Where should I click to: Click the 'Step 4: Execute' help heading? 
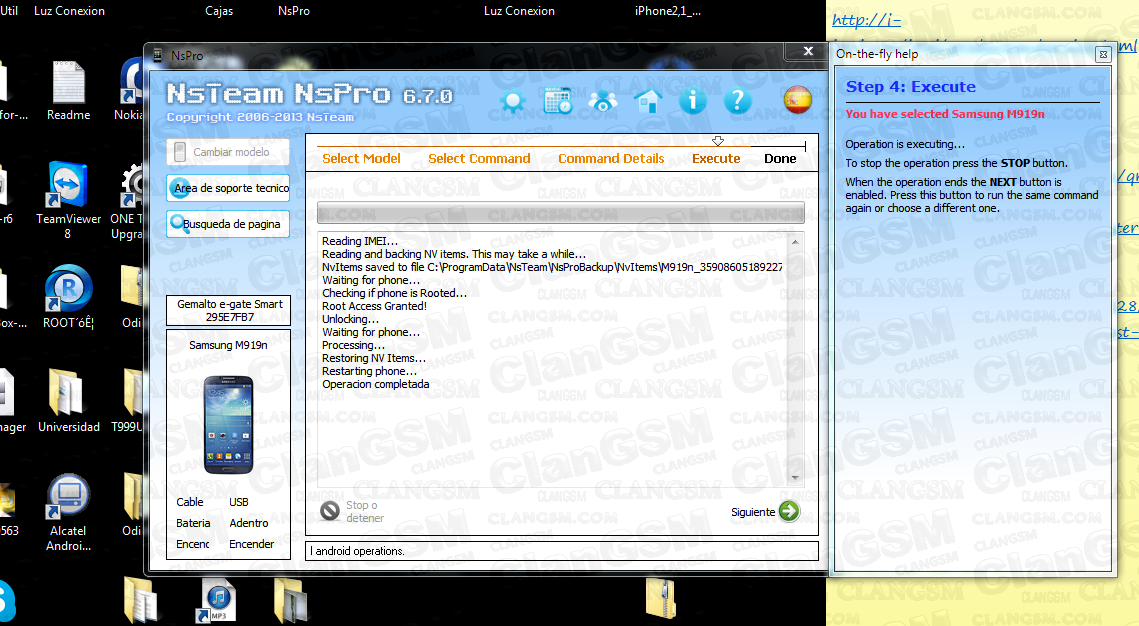point(910,86)
